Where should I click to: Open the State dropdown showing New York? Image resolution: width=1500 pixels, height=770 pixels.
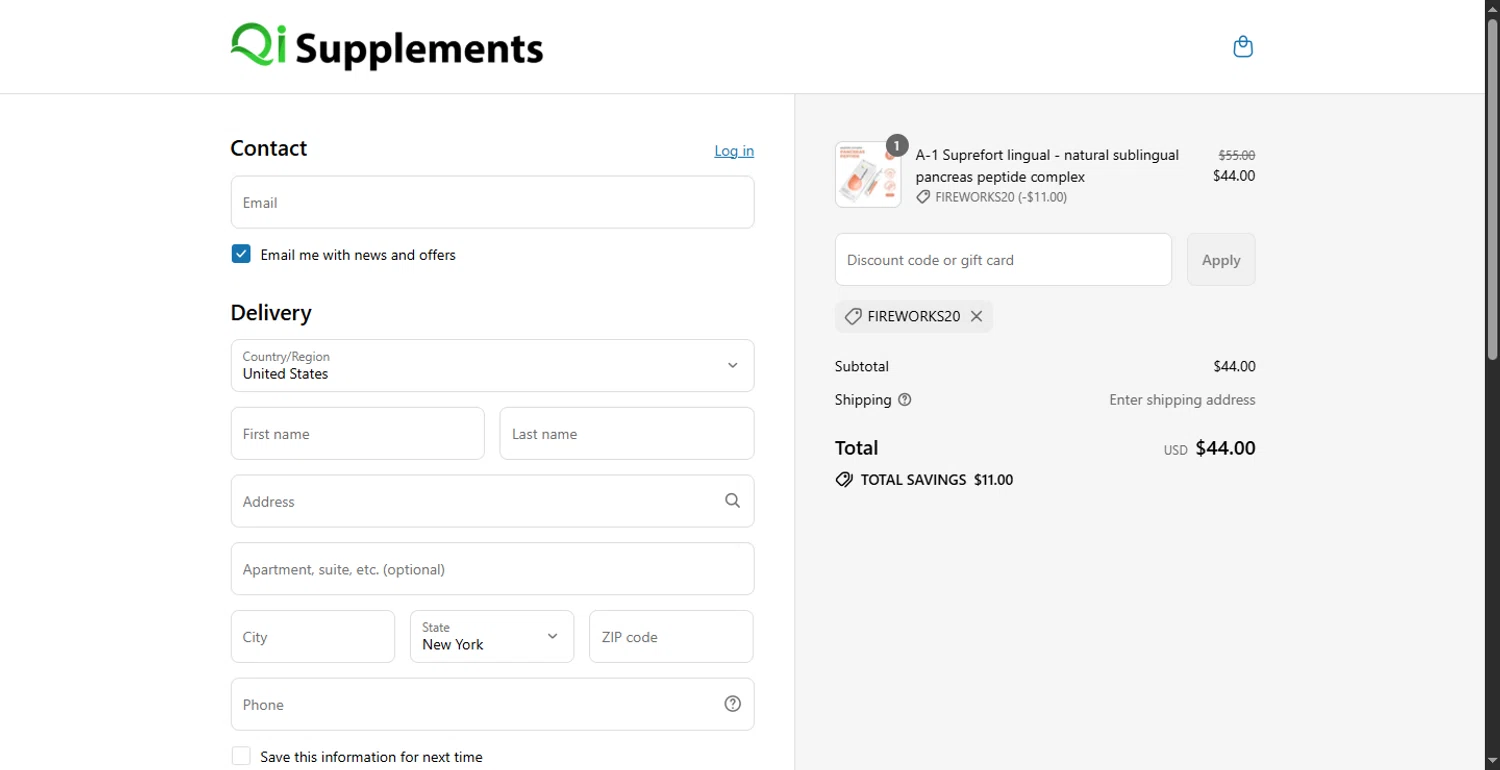(x=492, y=636)
